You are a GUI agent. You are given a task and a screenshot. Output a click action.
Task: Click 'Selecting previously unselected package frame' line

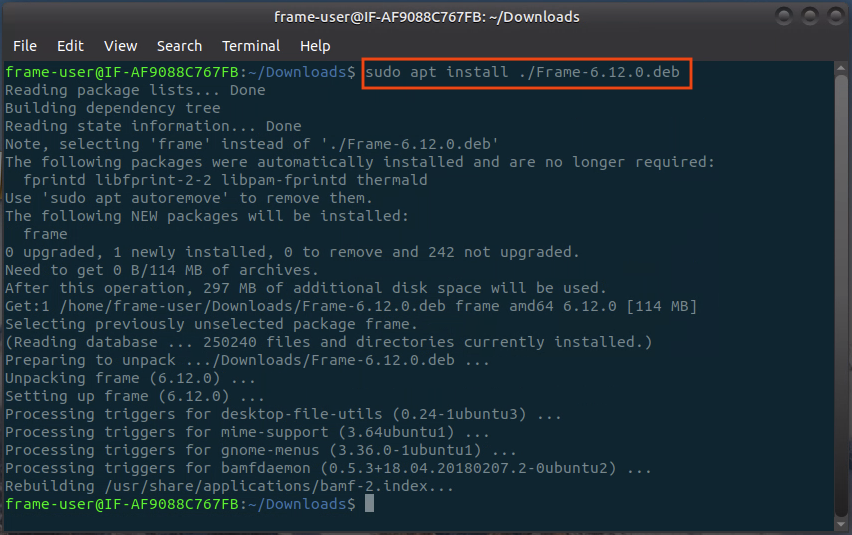pyautogui.click(x=211, y=324)
